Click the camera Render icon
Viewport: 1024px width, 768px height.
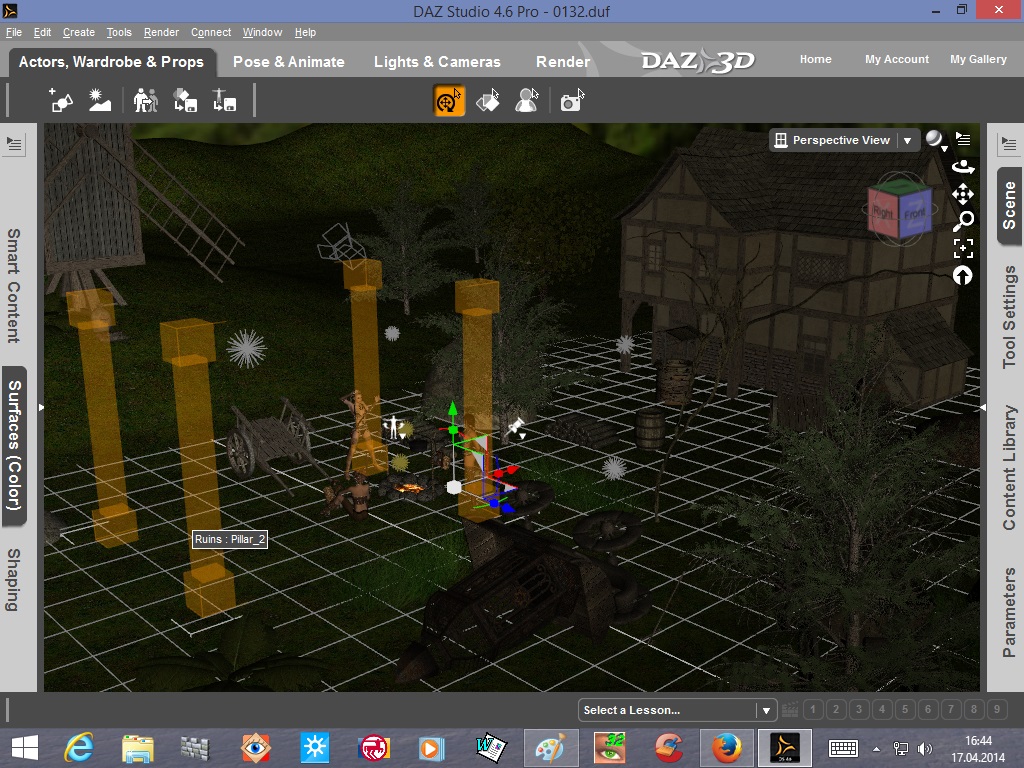coord(572,101)
